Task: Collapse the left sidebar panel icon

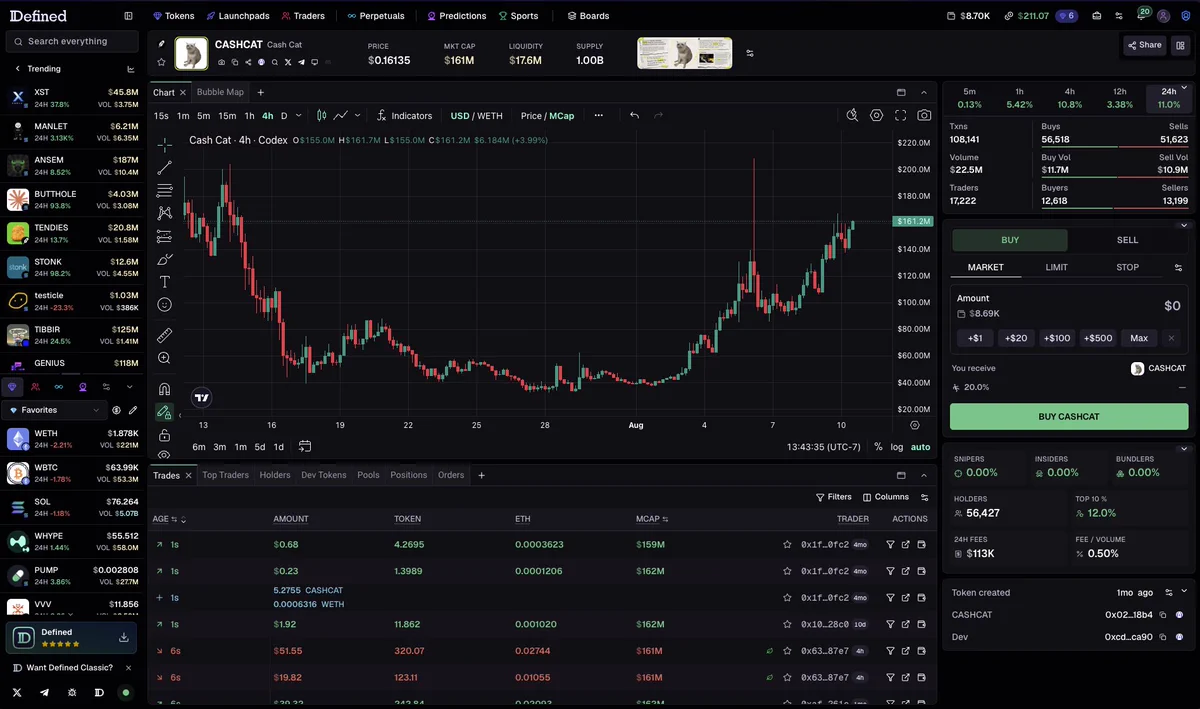Action: click(128, 16)
